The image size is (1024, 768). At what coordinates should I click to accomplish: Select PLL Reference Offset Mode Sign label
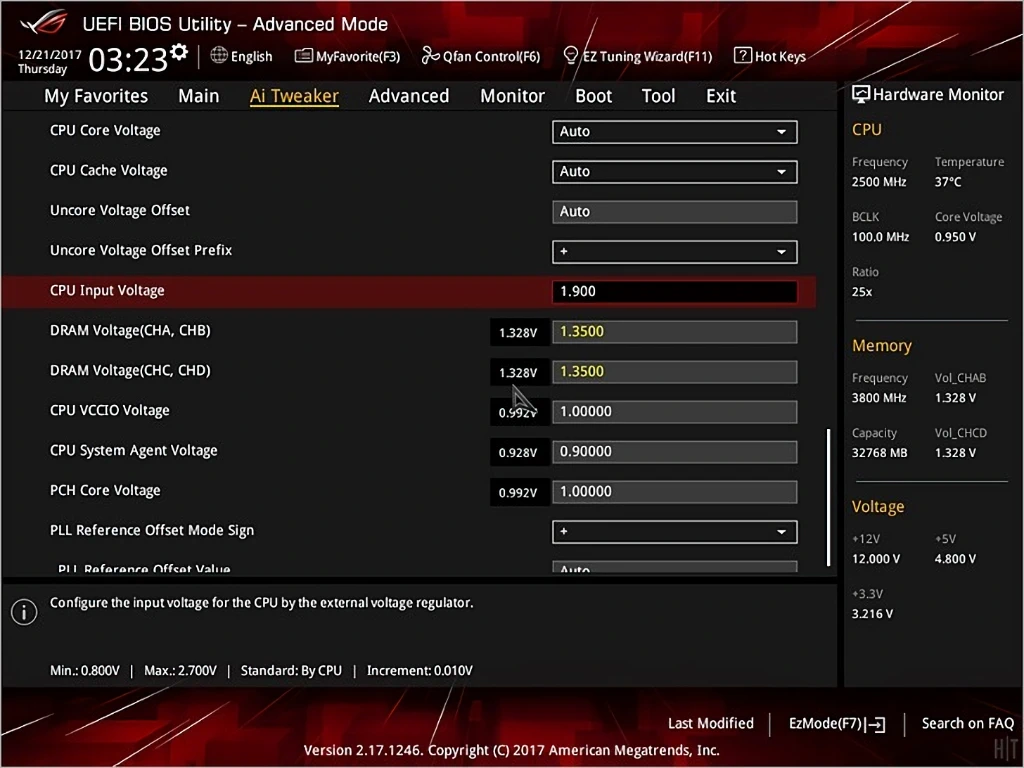[152, 530]
